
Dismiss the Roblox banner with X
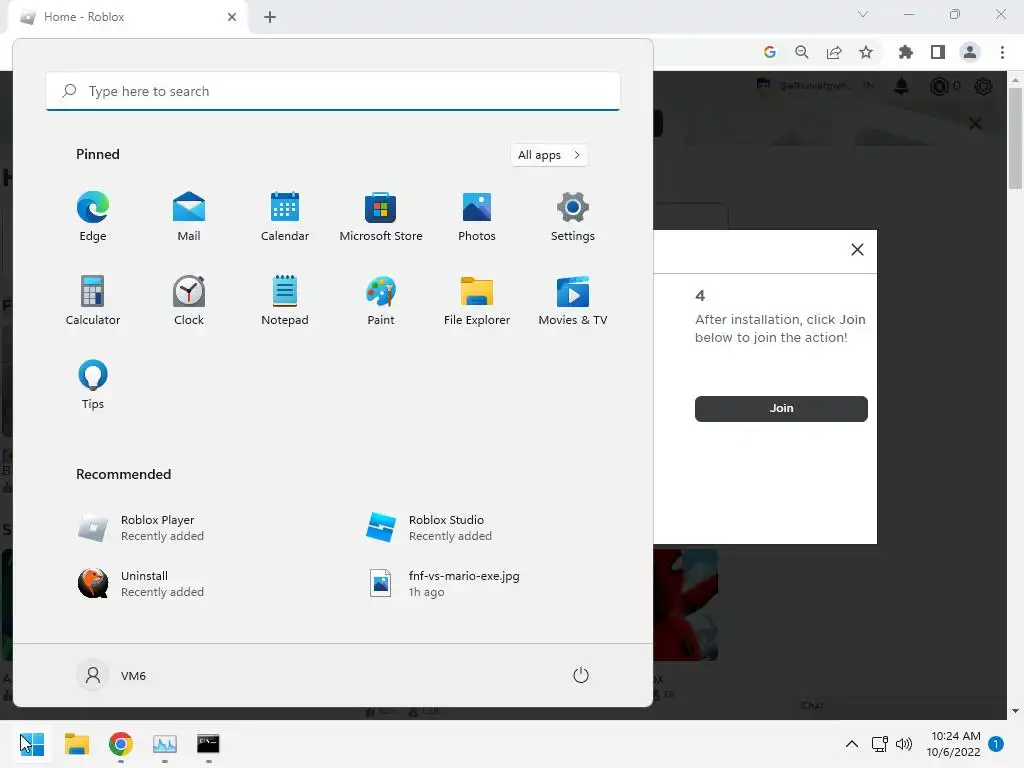[975, 123]
